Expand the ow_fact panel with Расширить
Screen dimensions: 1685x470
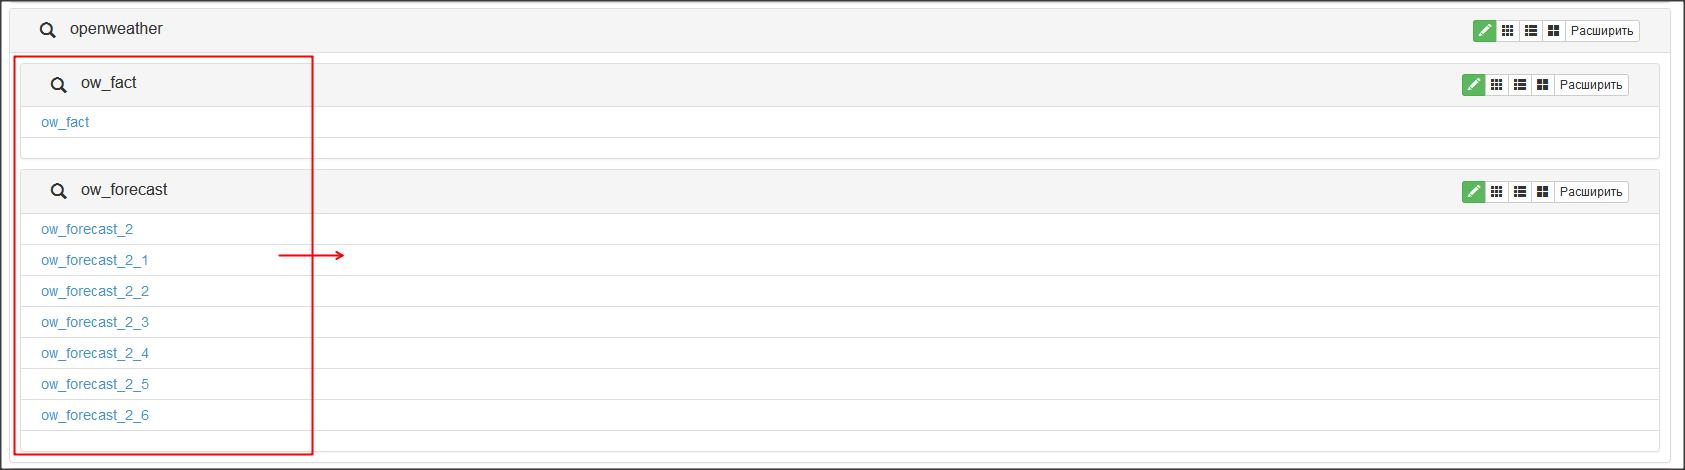click(x=1591, y=85)
